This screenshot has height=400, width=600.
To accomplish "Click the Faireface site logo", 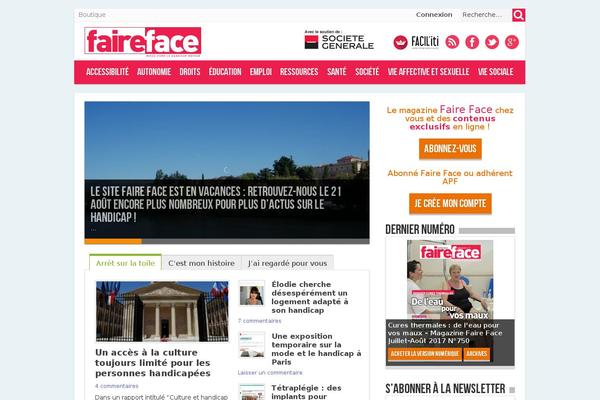I will (143, 41).
